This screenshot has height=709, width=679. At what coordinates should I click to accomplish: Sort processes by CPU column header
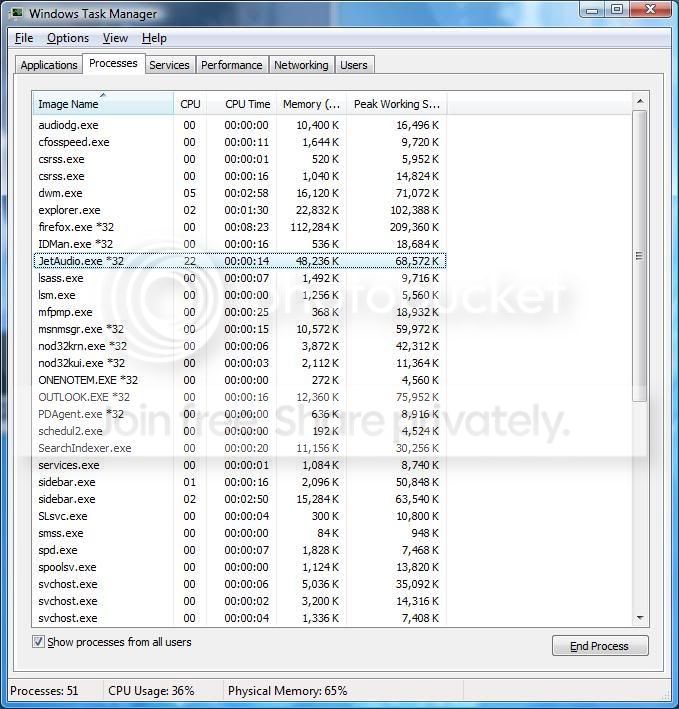190,104
